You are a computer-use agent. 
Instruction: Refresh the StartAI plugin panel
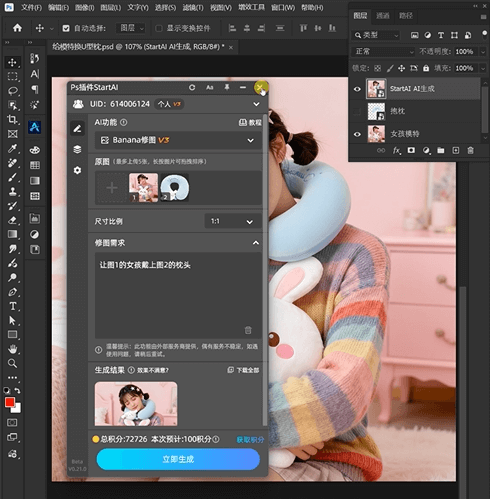pyautogui.click(x=192, y=88)
